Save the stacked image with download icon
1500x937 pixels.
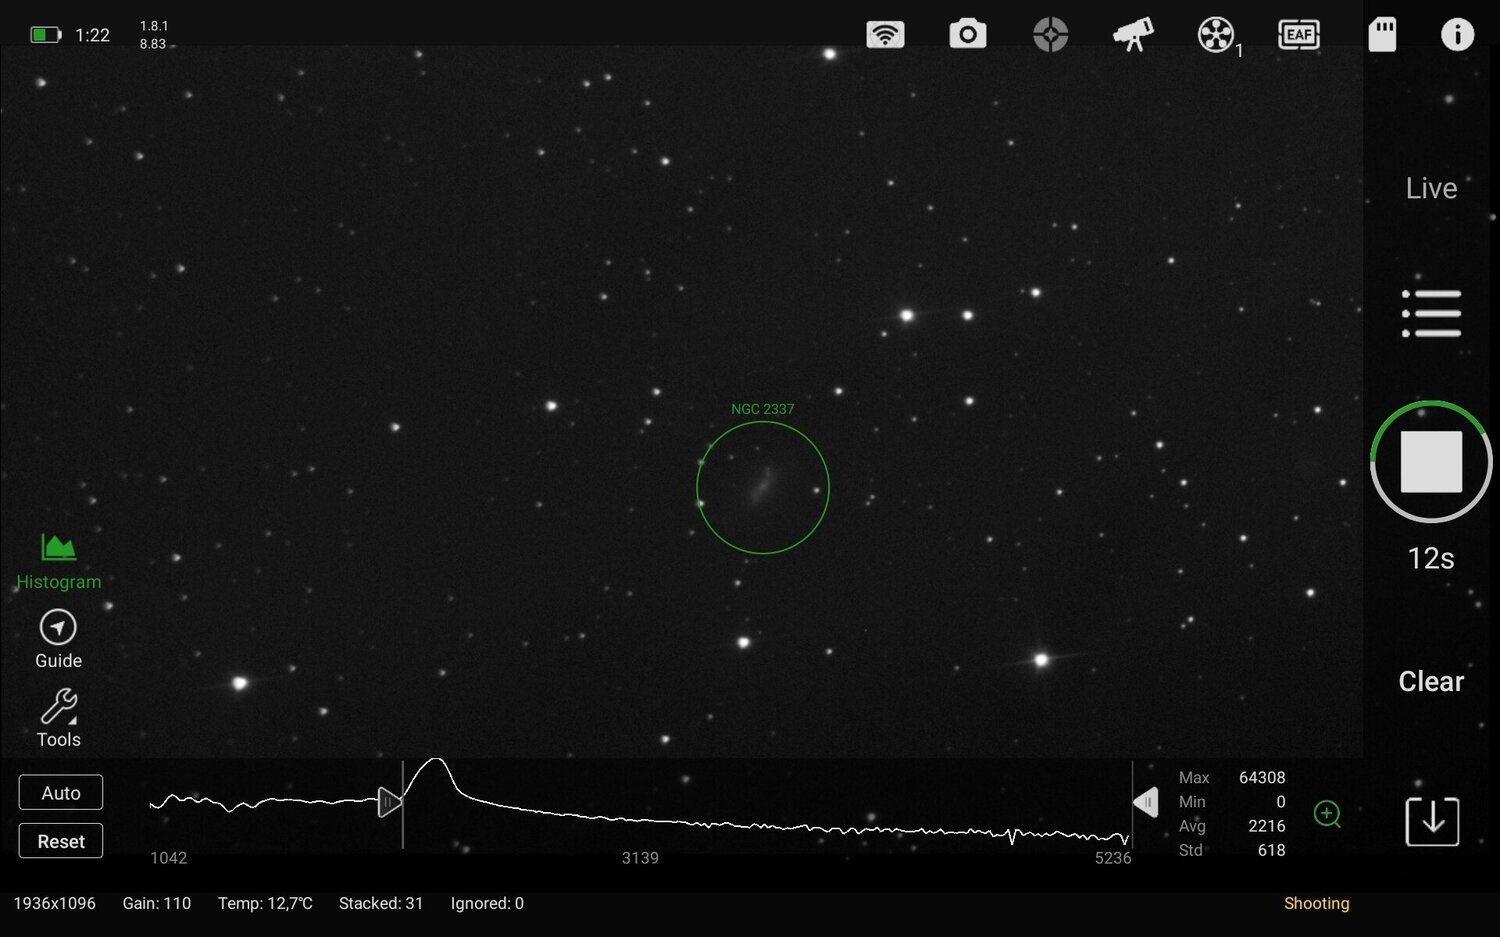(1431, 820)
